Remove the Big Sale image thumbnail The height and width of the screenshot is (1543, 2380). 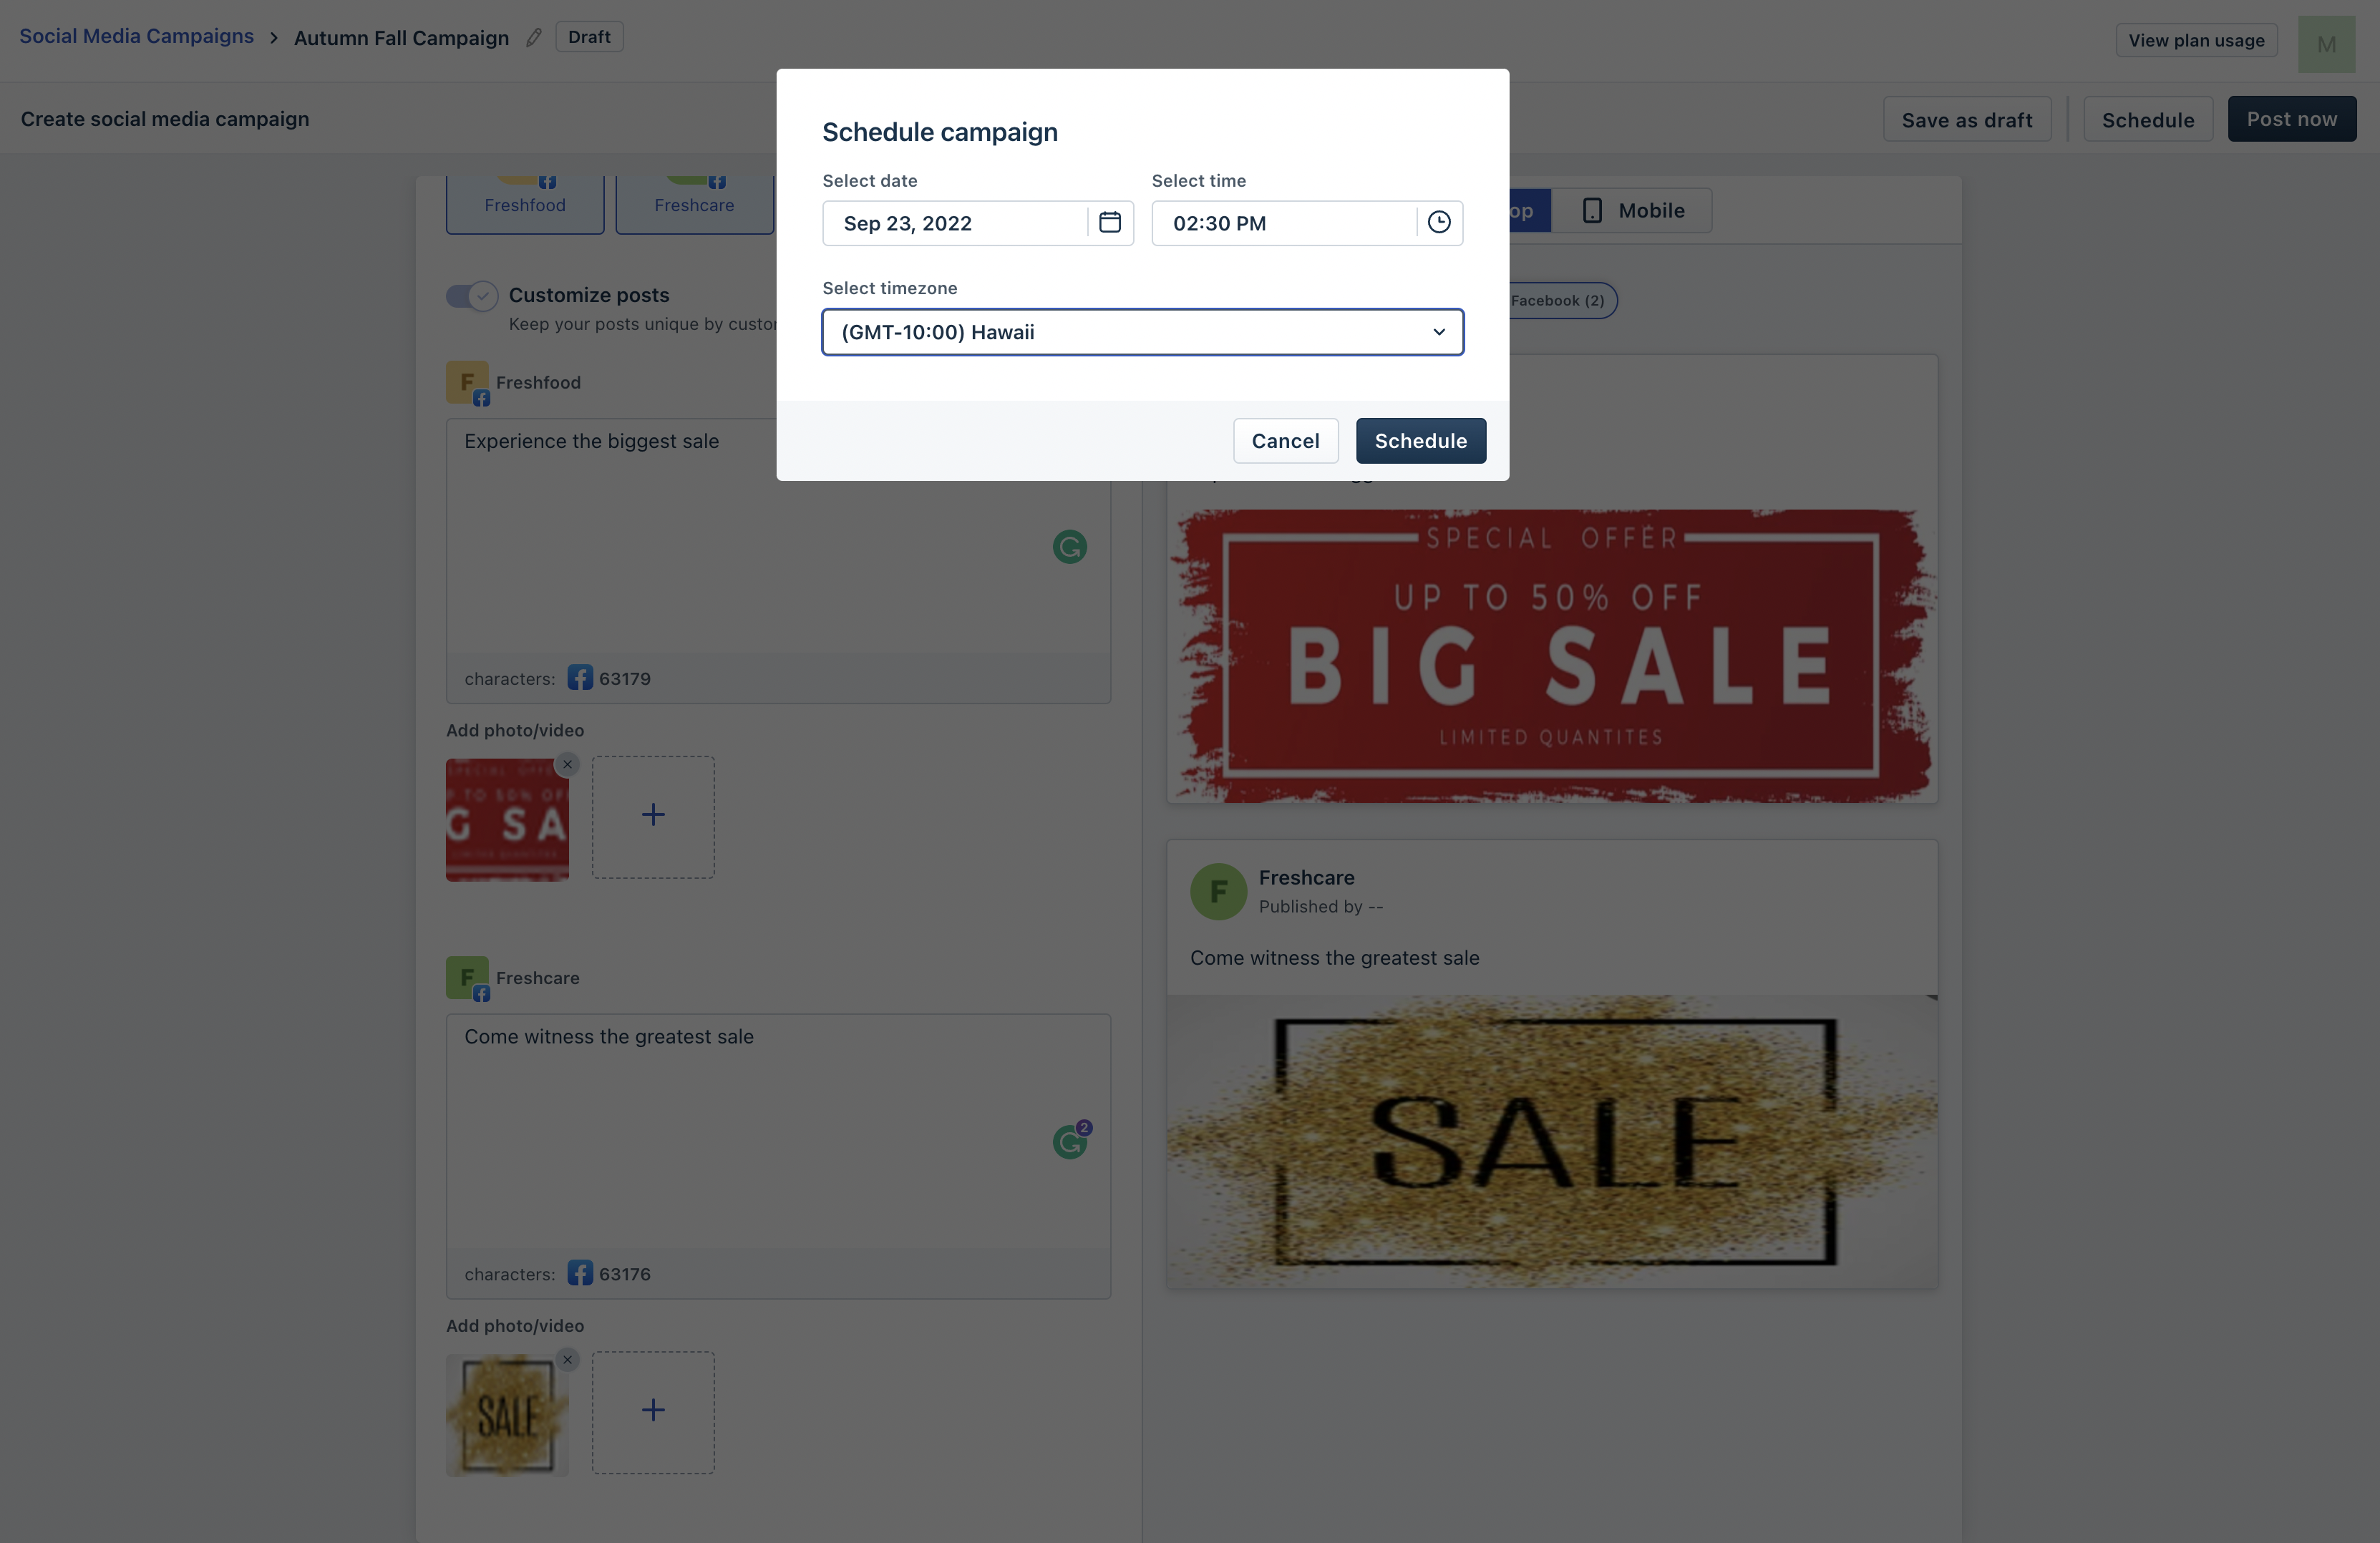click(x=567, y=764)
